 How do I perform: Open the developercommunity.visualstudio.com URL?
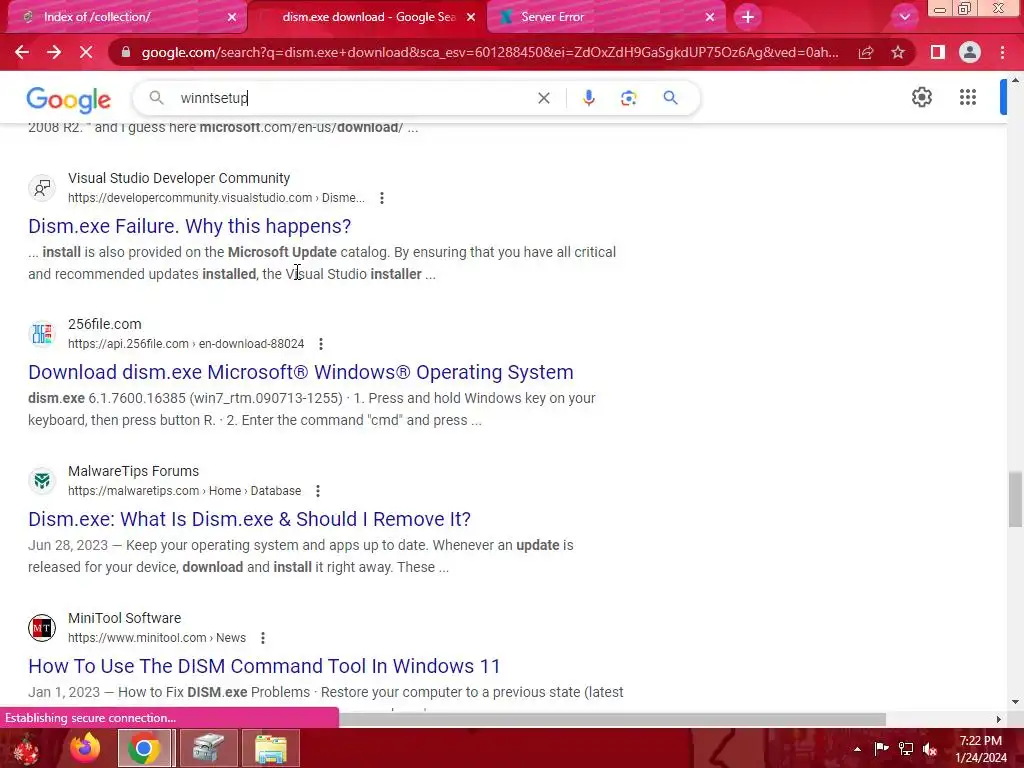216,198
